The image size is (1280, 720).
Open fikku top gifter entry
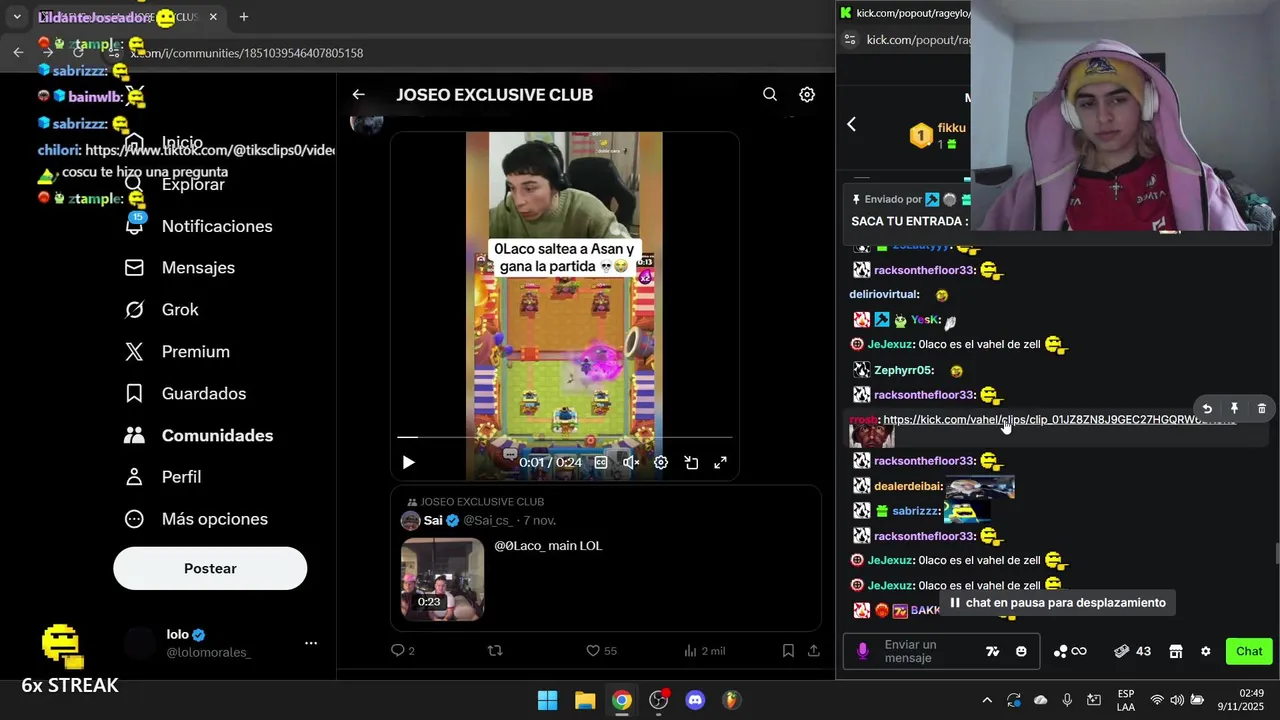pyautogui.click(x=938, y=135)
